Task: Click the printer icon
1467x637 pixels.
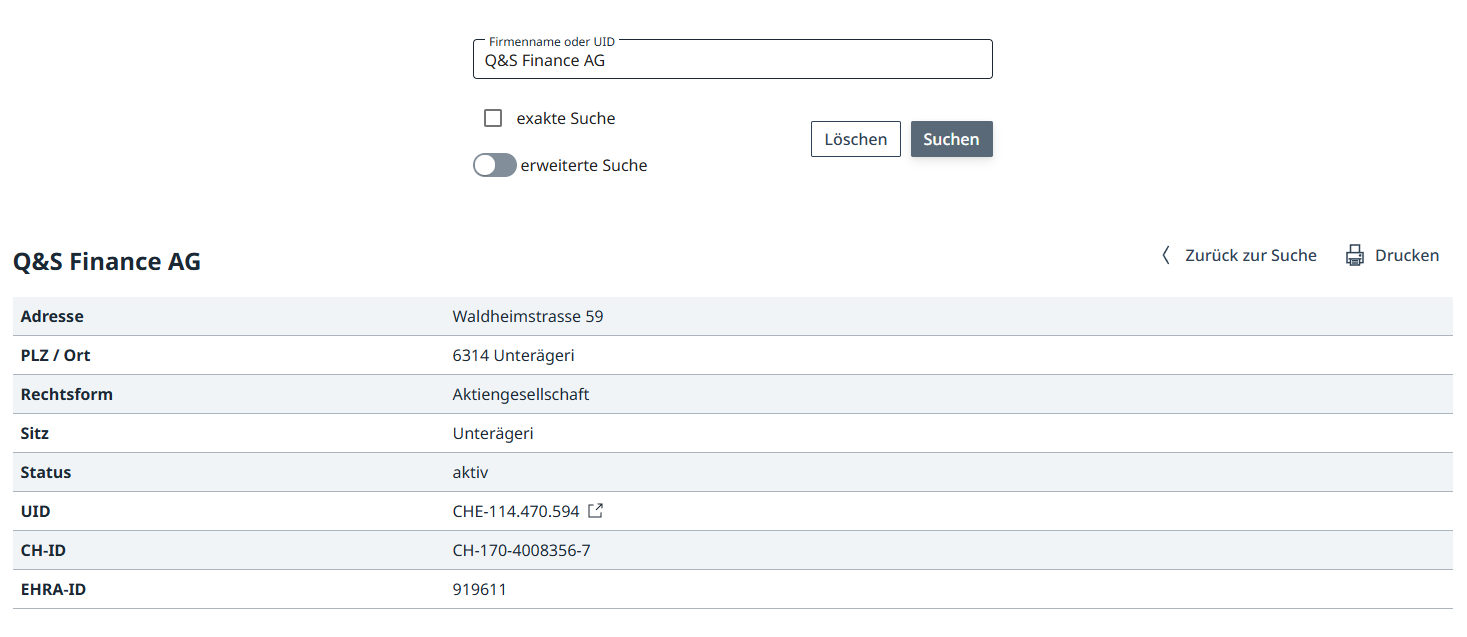Action: pyautogui.click(x=1355, y=255)
